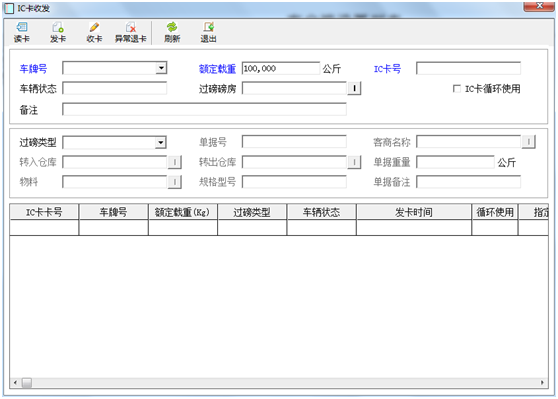Viewport: 558px width, 399px height.
Task: Click the 循环使用 column header
Action: pyautogui.click(x=495, y=212)
